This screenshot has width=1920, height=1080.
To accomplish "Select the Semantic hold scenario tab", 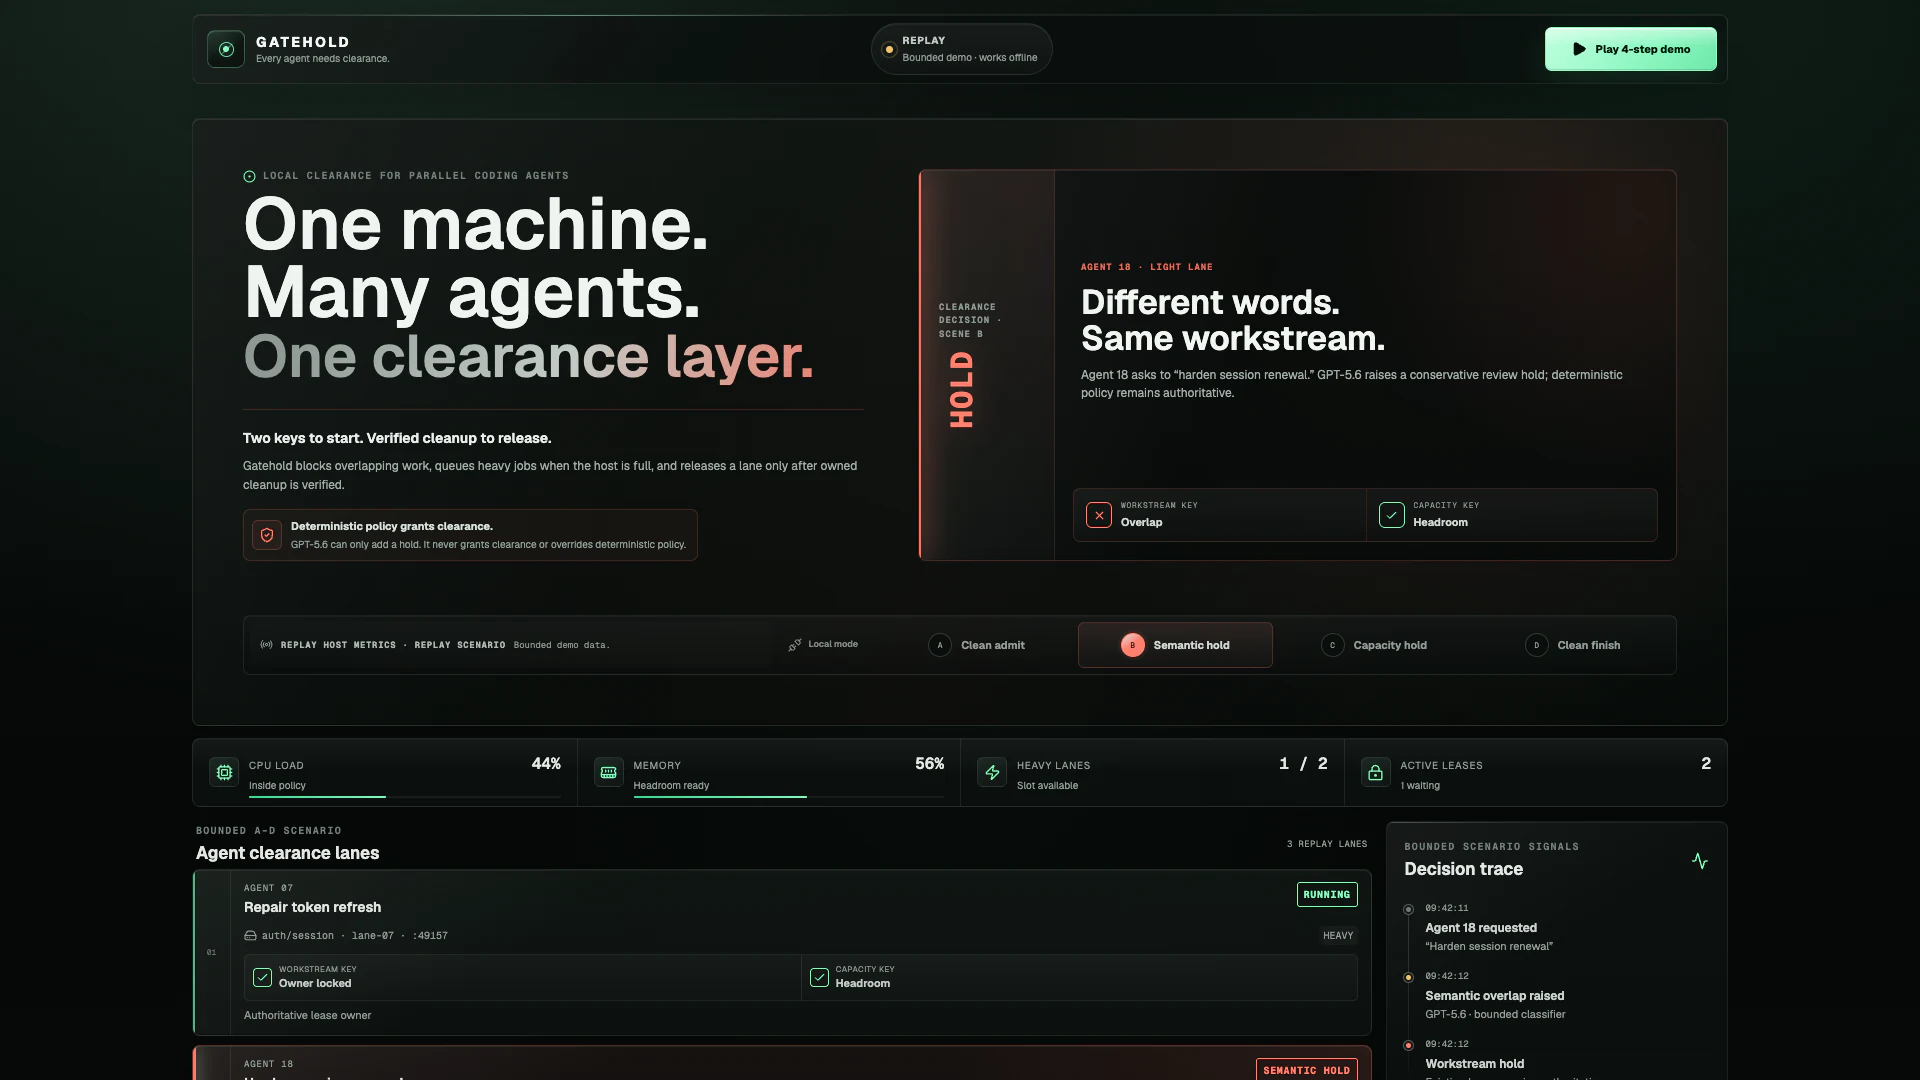I will click(1175, 645).
